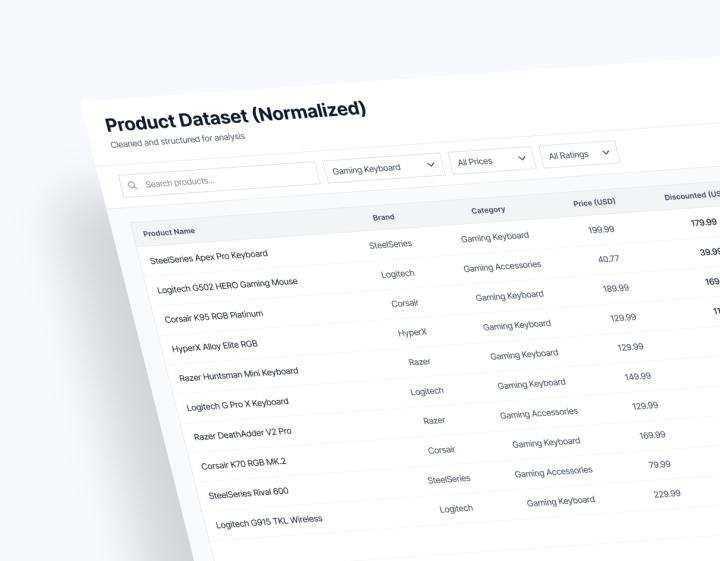Click the 169.99 price value
The image size is (720, 561).
[x=652, y=435]
